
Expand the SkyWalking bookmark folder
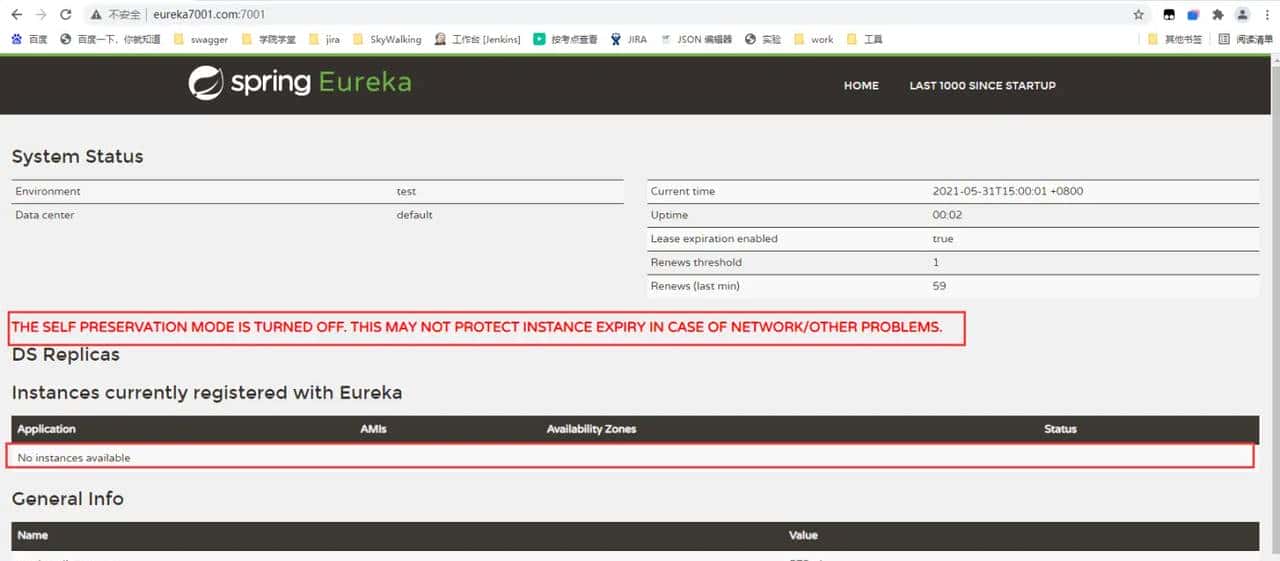point(386,40)
